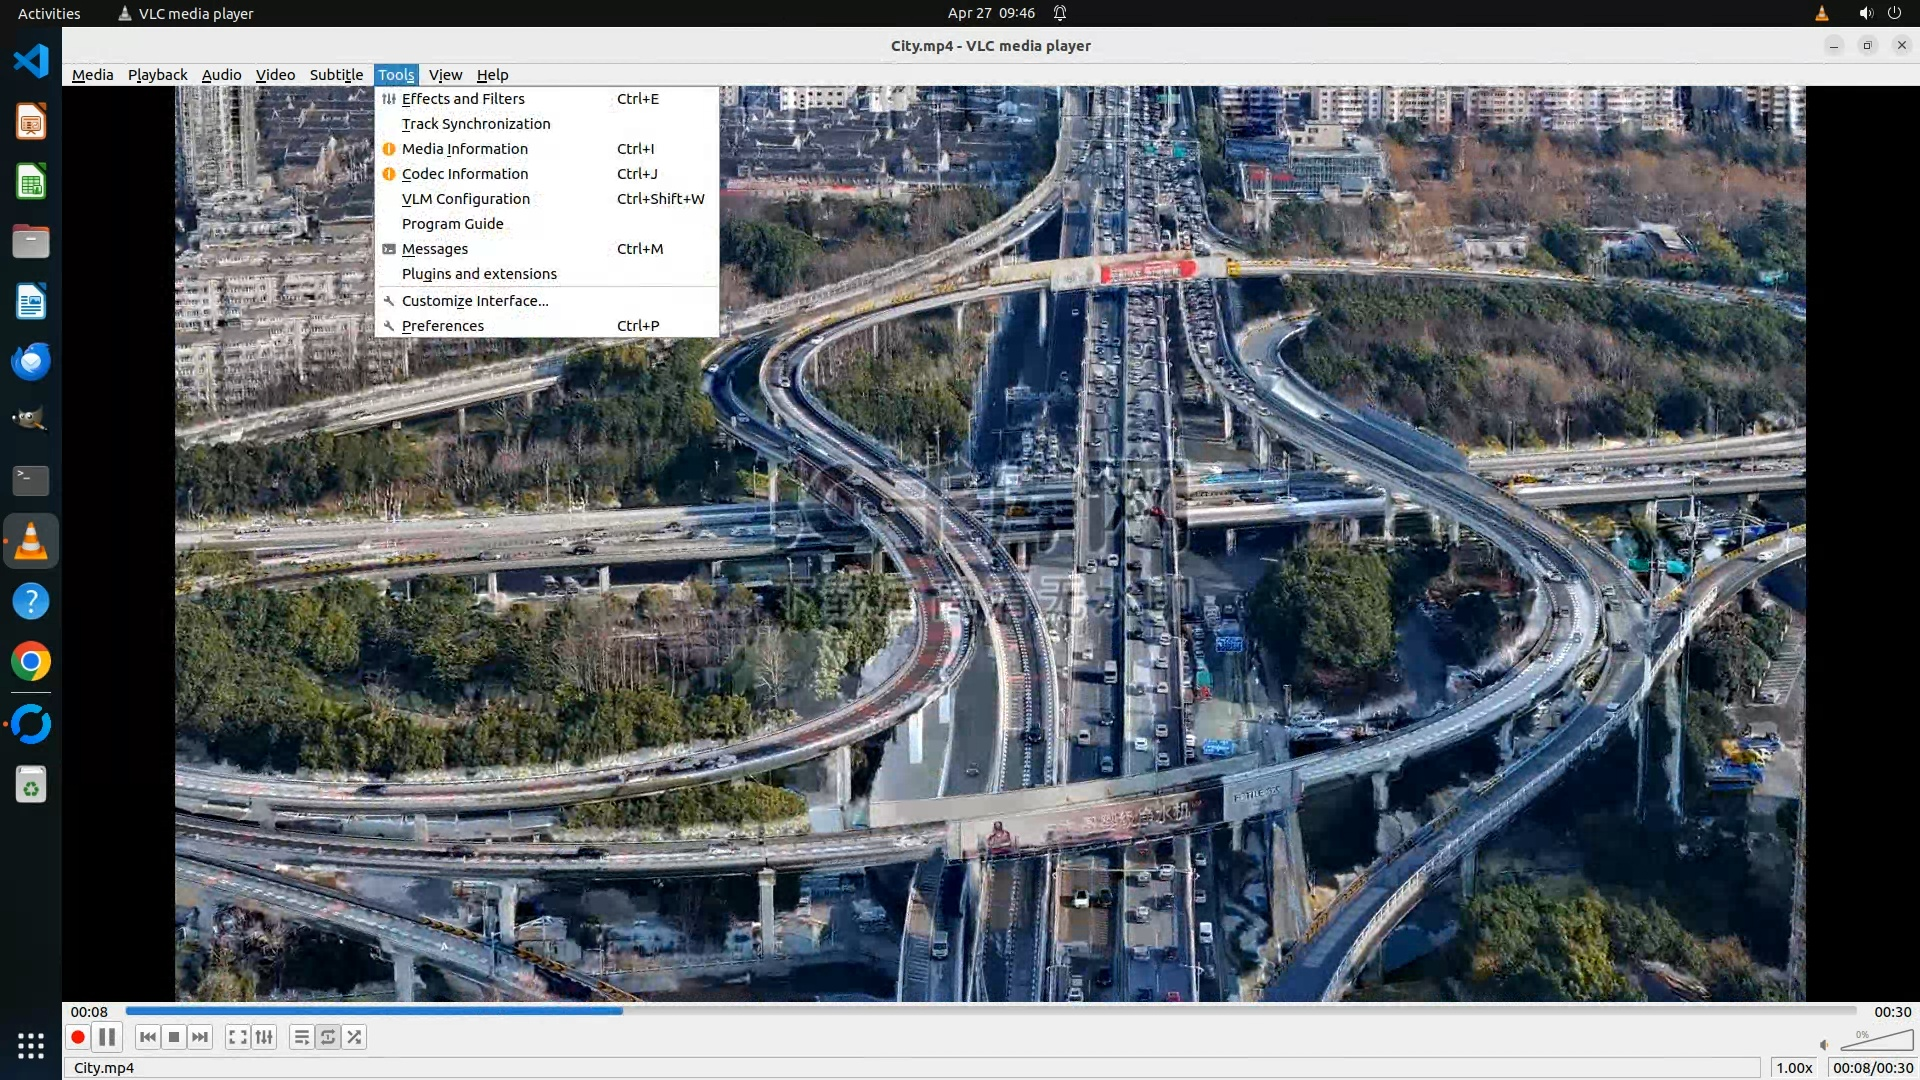Open Preferences from Tools menu
Image resolution: width=1920 pixels, height=1080 pixels.
click(x=443, y=326)
